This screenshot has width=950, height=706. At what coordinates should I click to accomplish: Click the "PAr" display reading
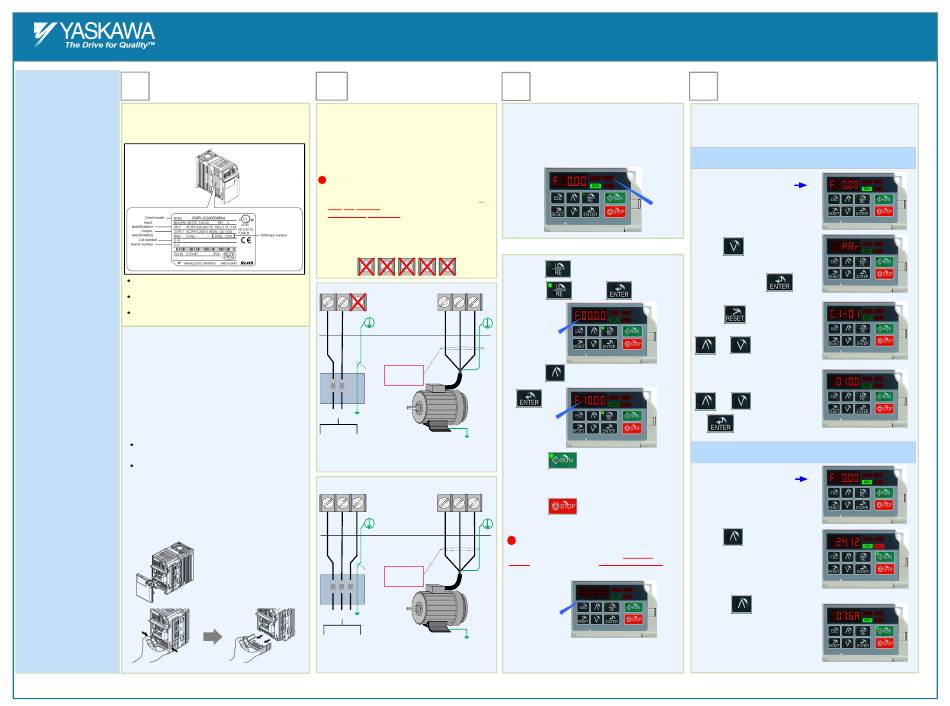(x=849, y=247)
